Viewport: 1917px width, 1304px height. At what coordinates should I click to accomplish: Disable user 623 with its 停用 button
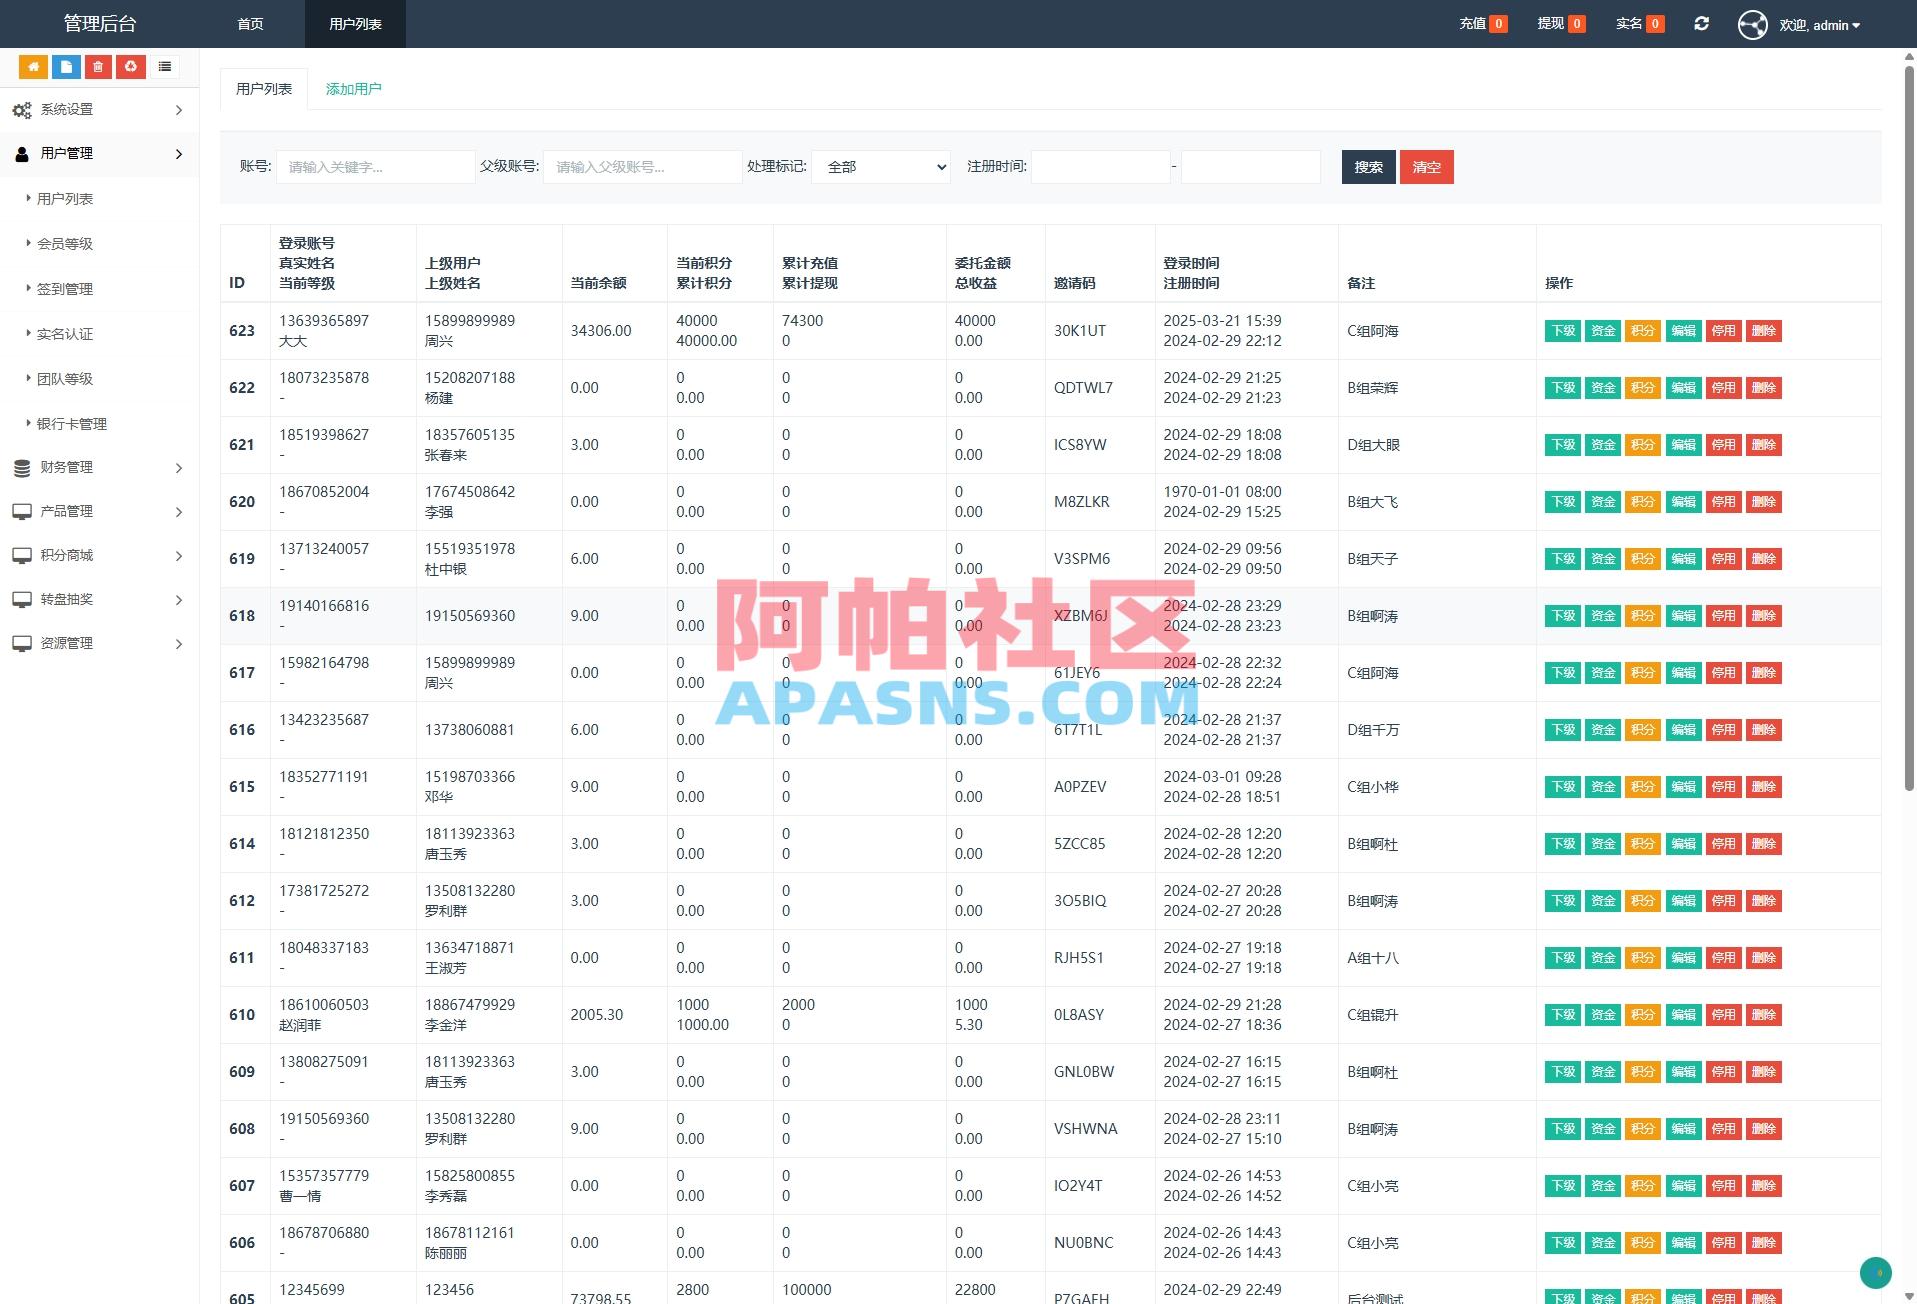[1723, 330]
